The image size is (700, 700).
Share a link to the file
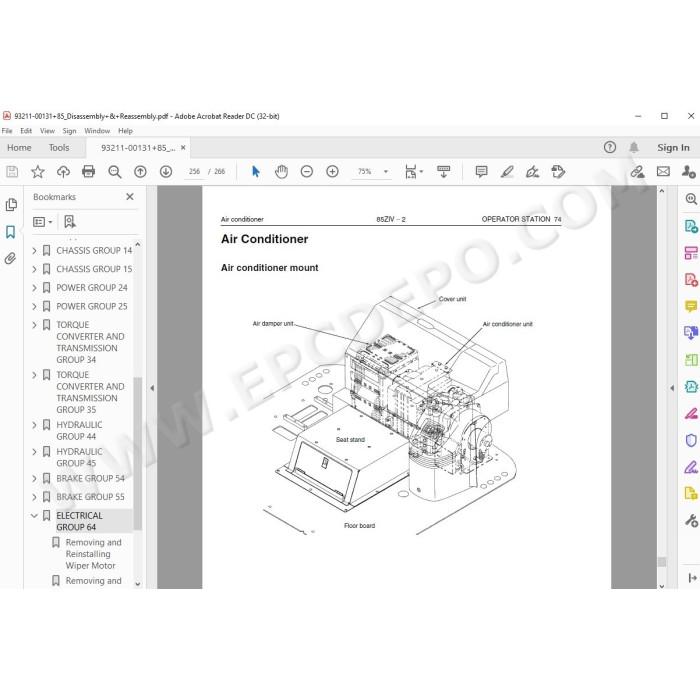point(638,171)
